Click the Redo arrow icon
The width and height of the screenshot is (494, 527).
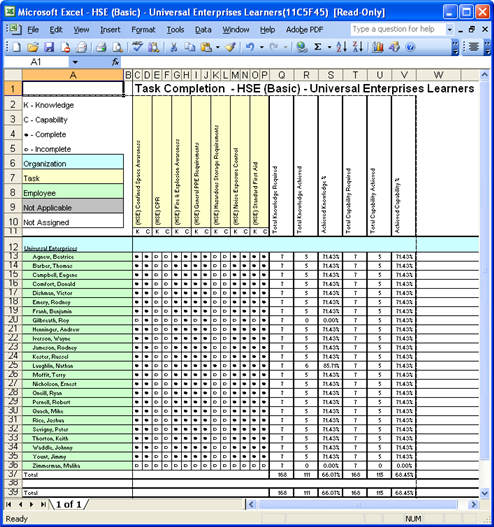[x=274, y=47]
